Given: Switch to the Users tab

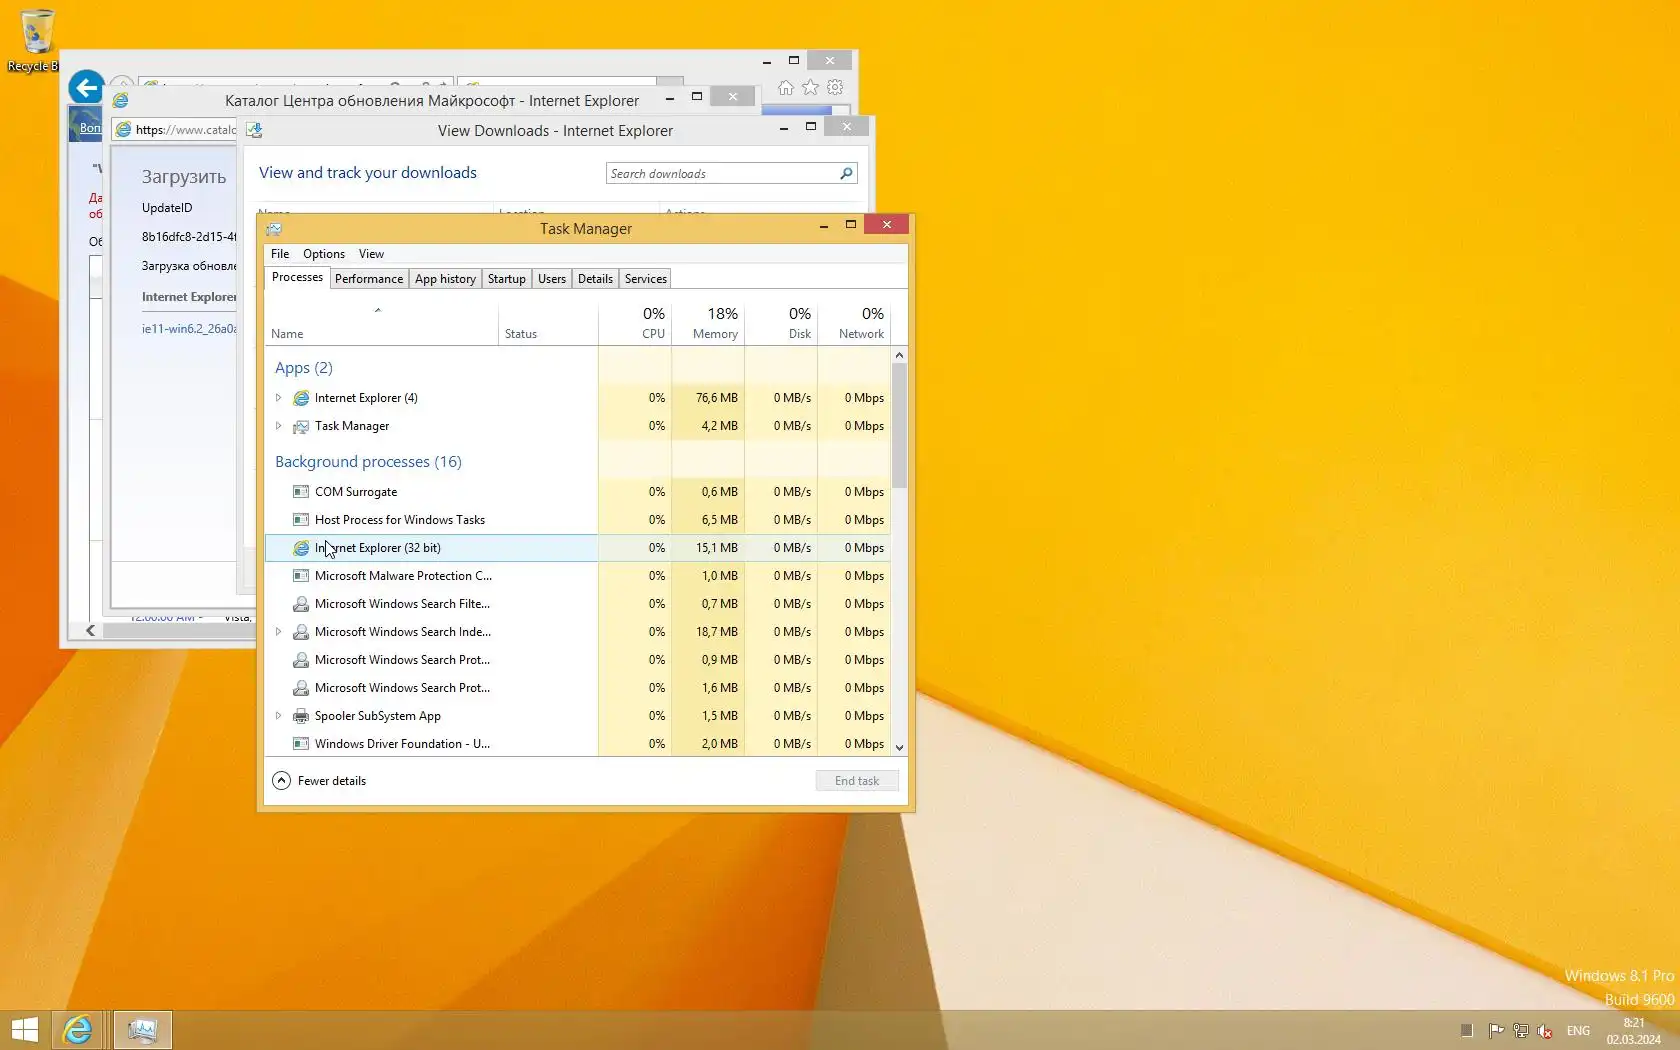Looking at the screenshot, I should [552, 279].
